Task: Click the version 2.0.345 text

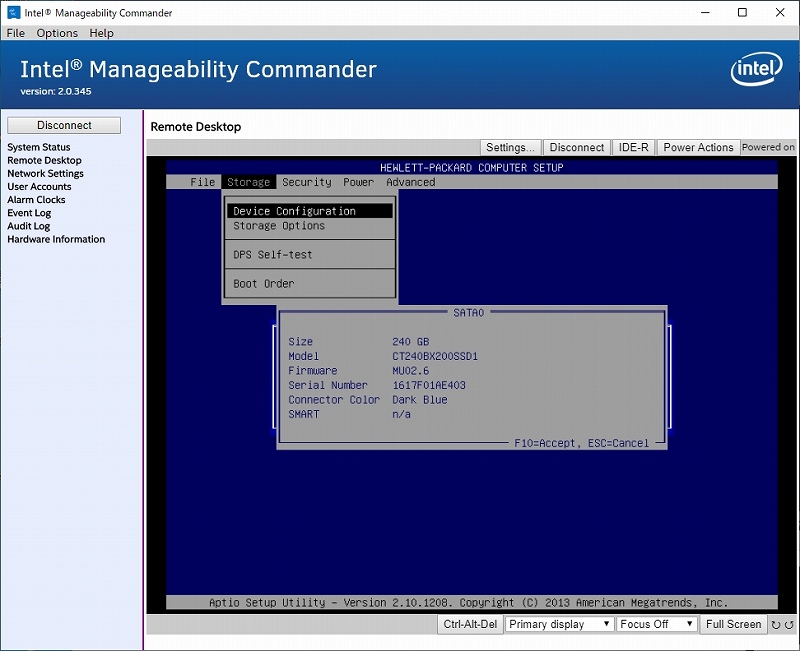Action: pyautogui.click(x=56, y=92)
